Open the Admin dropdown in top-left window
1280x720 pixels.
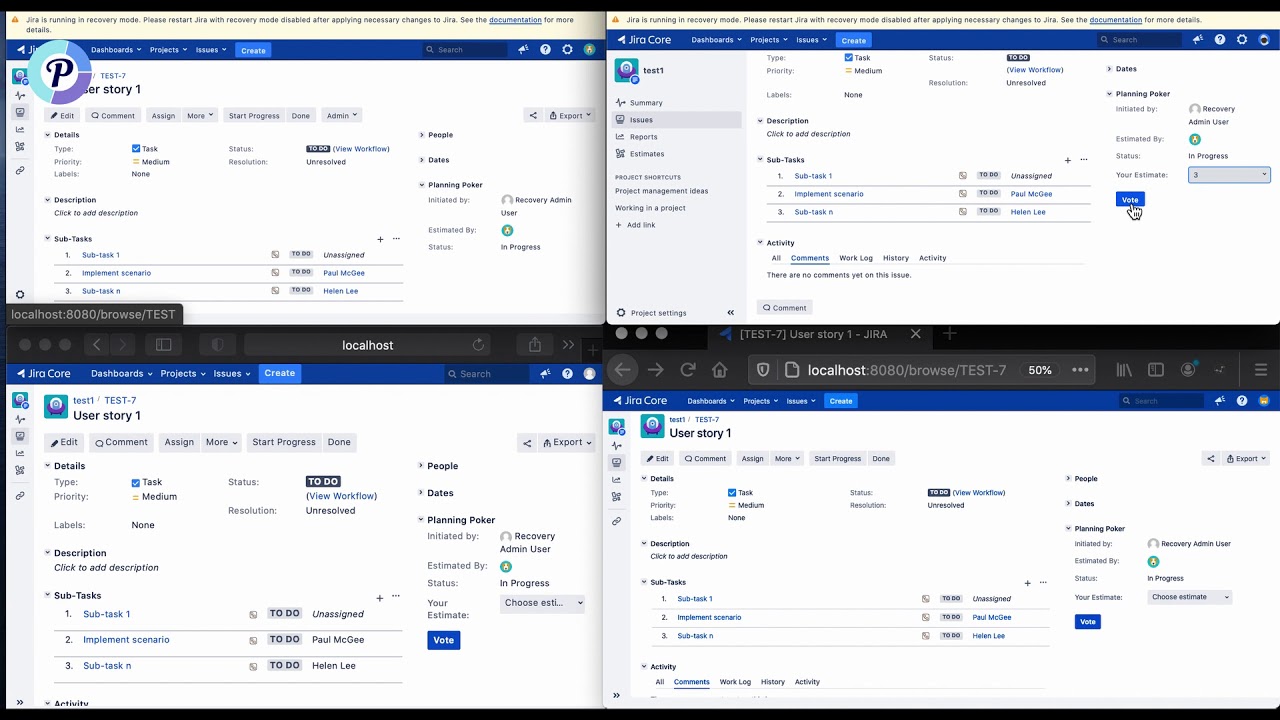pos(341,116)
